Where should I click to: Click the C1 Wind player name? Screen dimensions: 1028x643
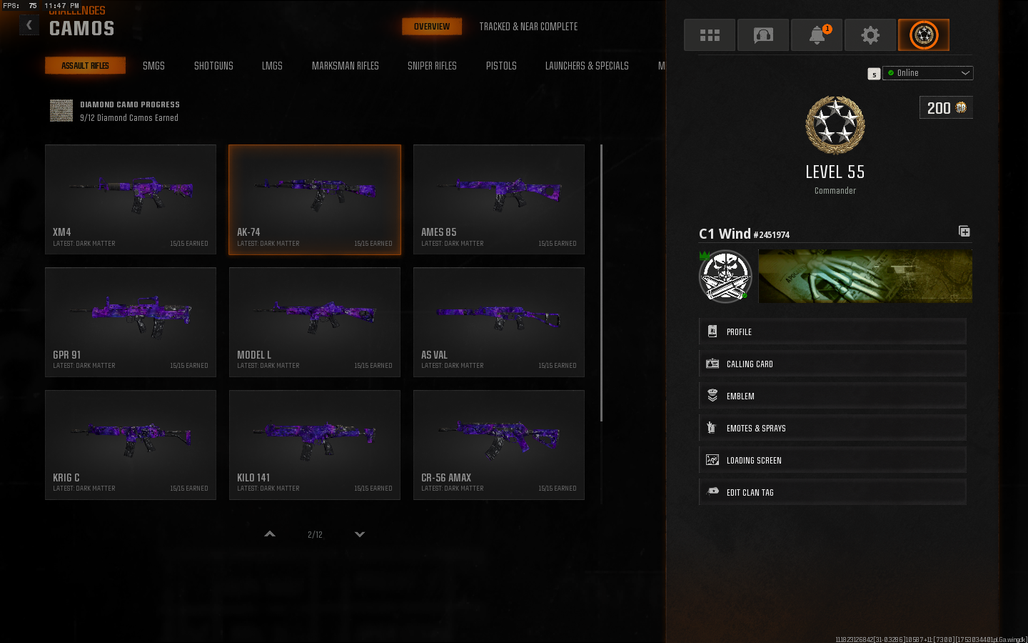click(724, 233)
